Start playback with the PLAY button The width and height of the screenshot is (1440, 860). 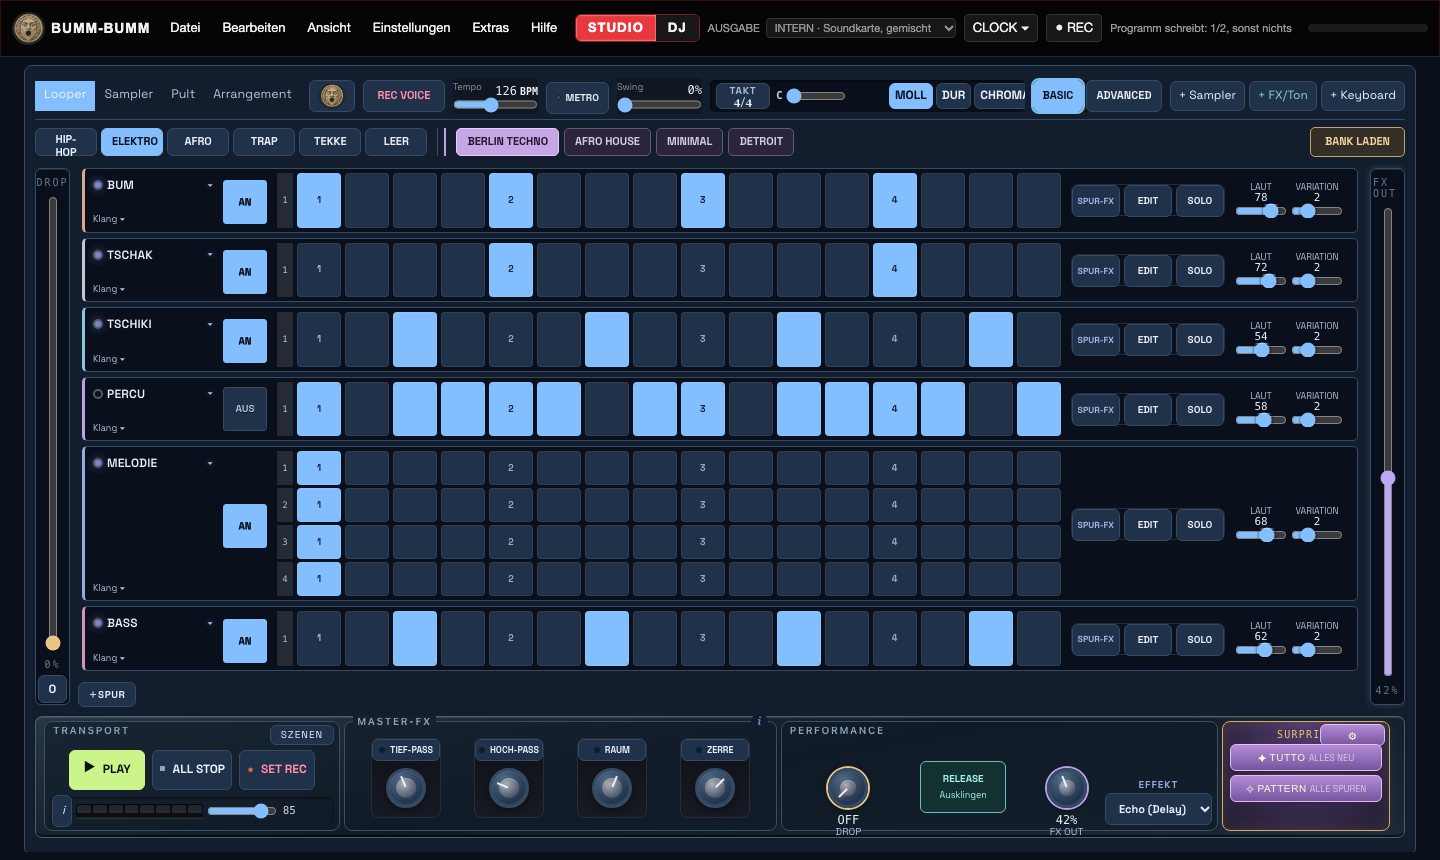click(x=107, y=769)
